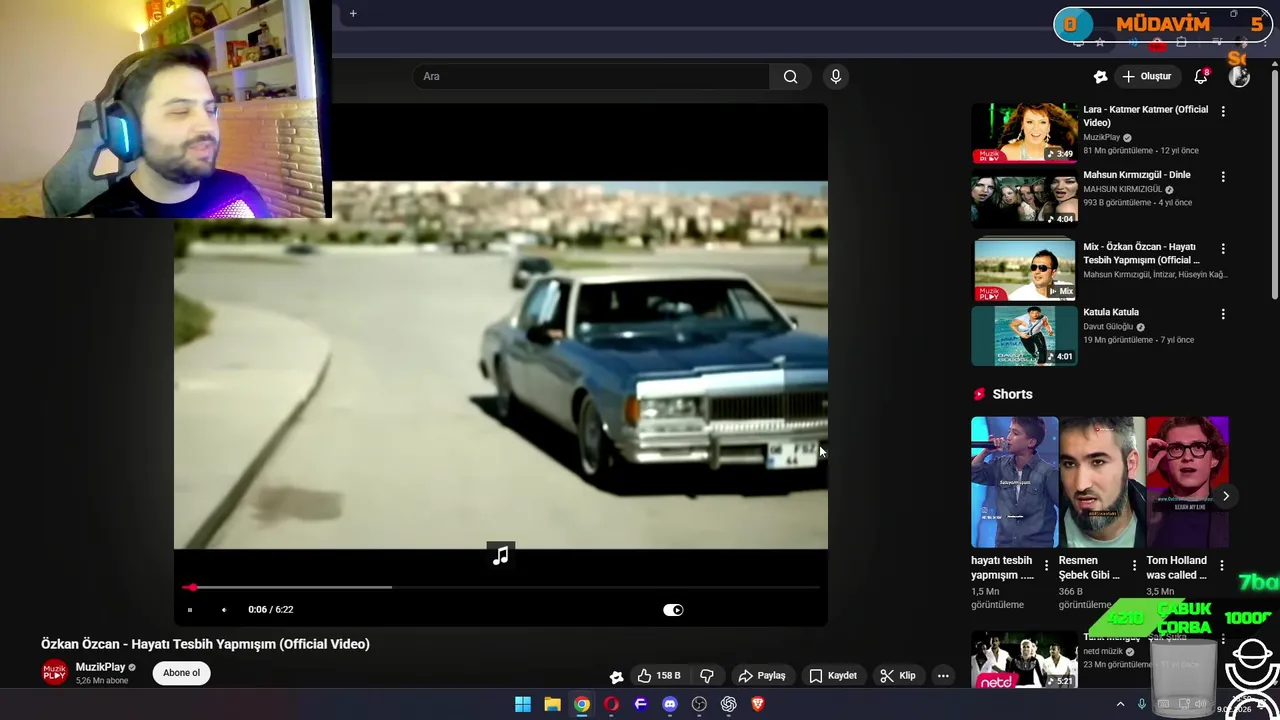
Task: Open Katula Katula video thumbnail
Action: click(1024, 336)
